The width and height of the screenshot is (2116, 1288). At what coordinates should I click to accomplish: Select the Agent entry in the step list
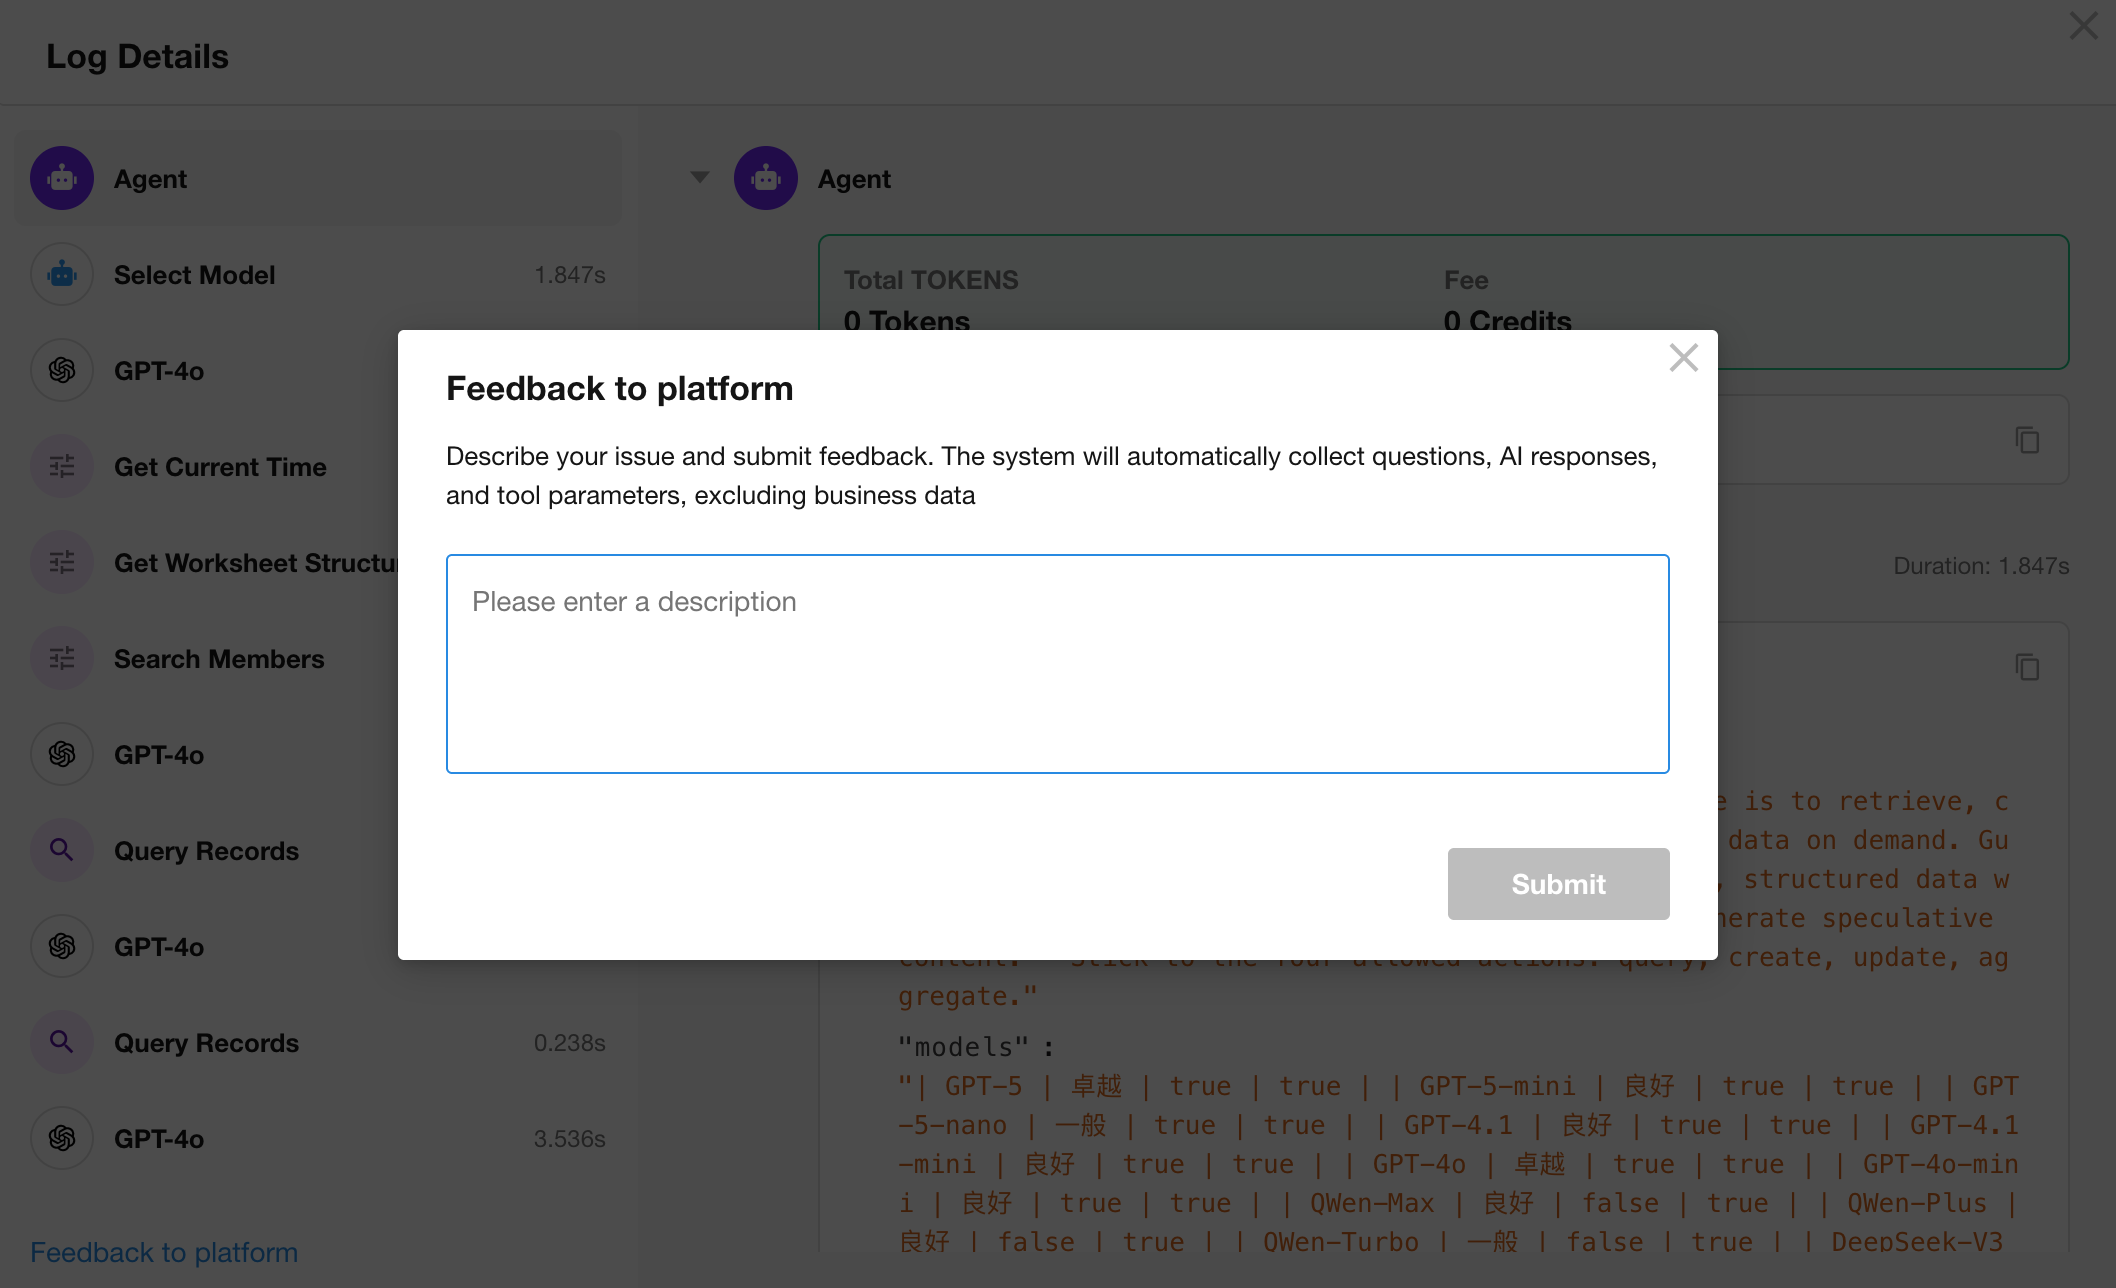point(318,179)
